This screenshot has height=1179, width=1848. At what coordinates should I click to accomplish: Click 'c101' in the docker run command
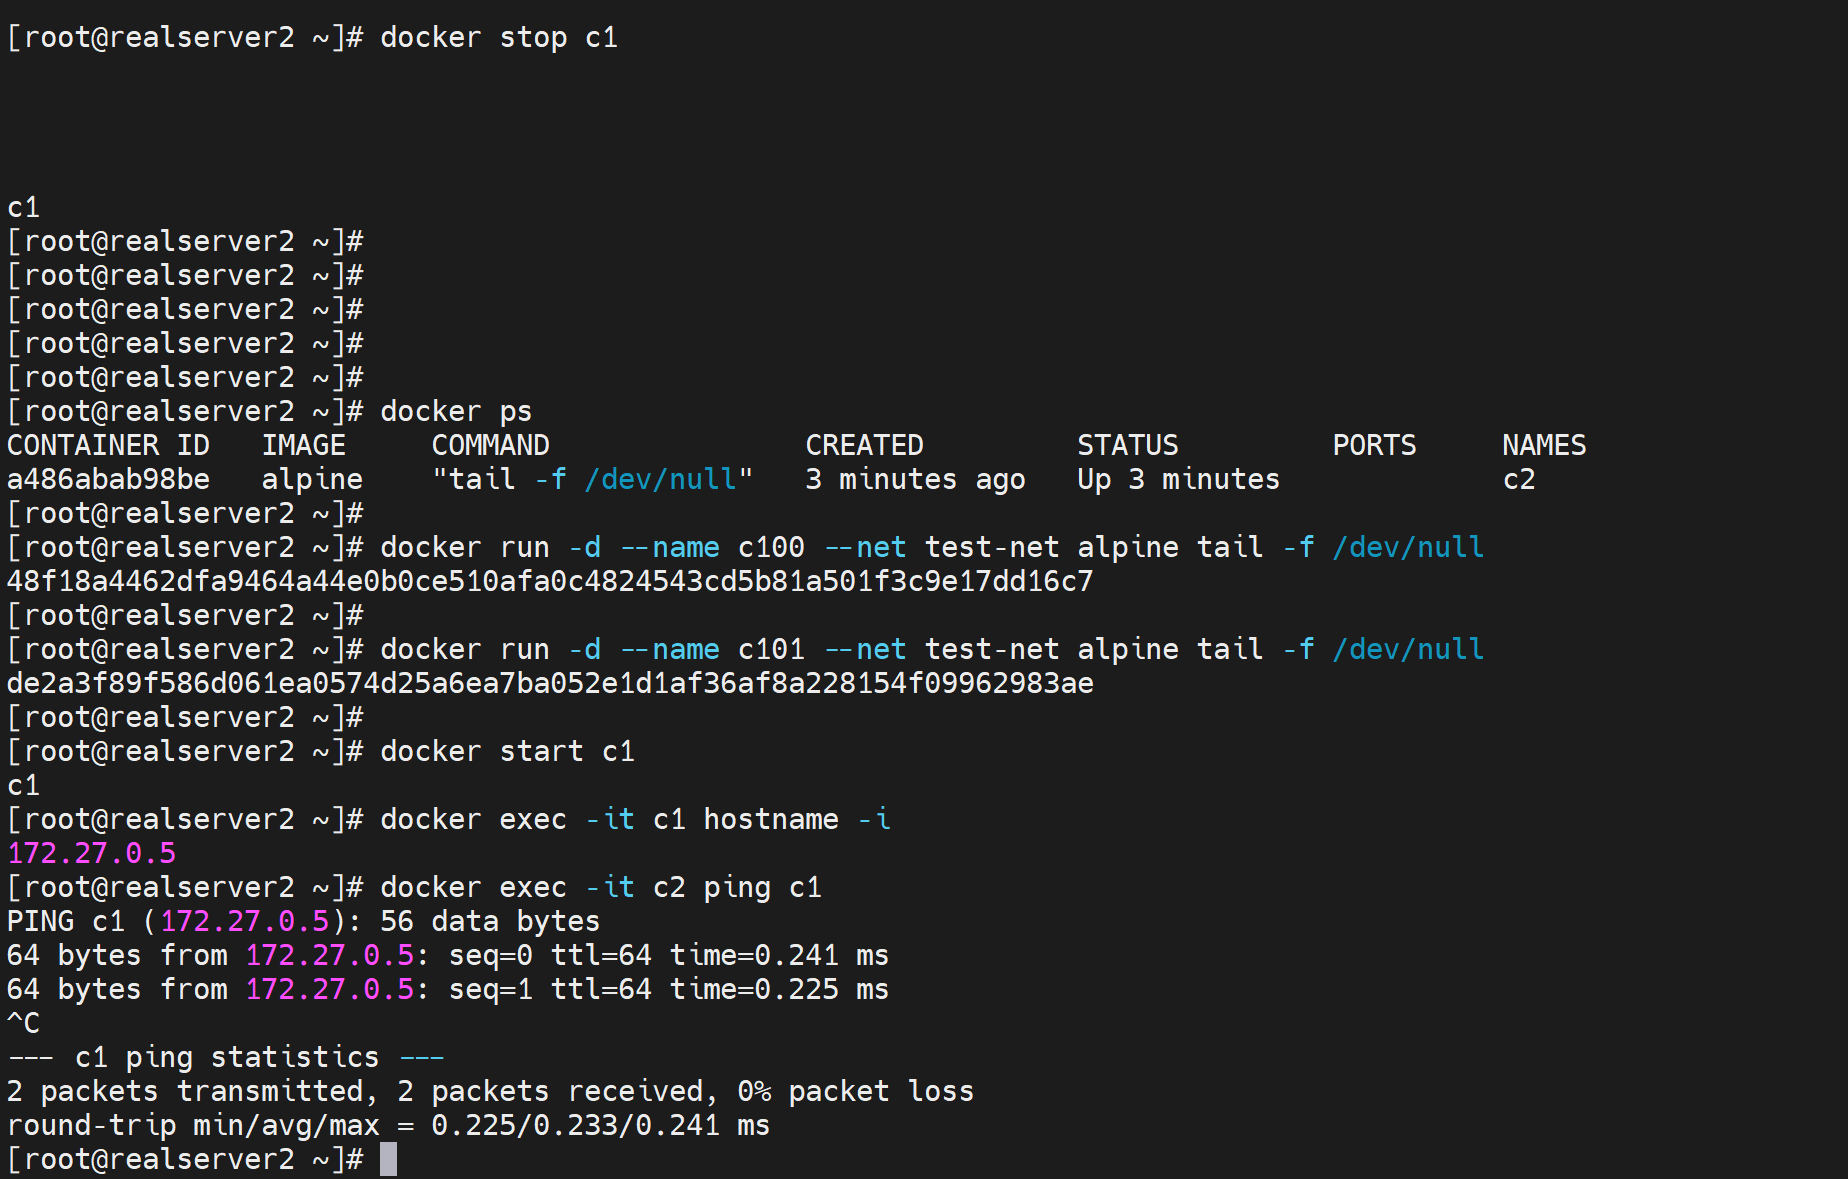770,650
